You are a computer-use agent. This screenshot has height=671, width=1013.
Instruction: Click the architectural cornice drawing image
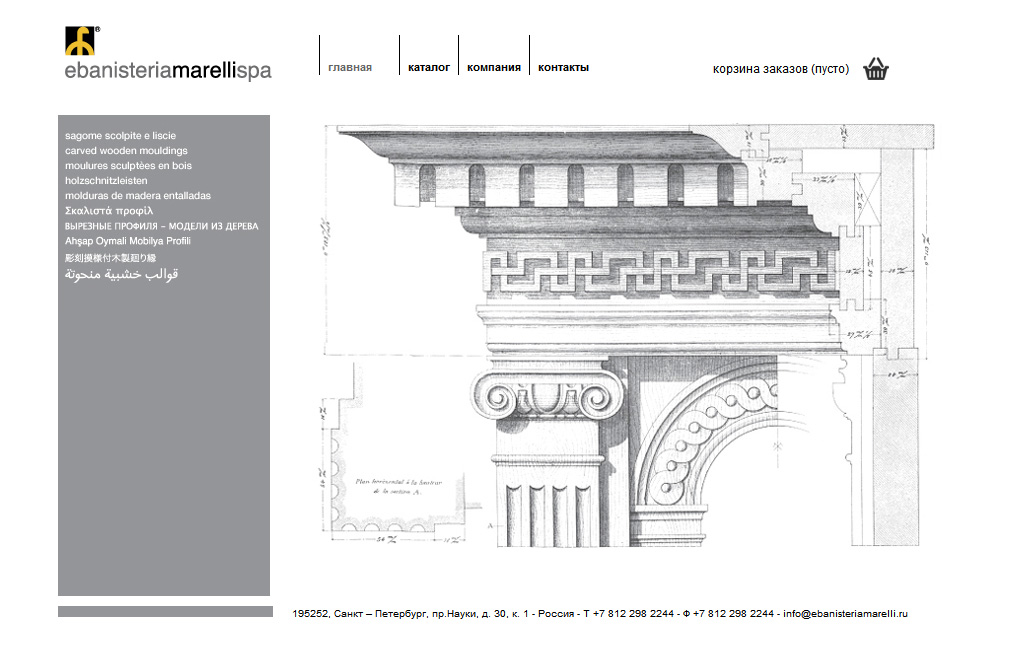pos(628,336)
